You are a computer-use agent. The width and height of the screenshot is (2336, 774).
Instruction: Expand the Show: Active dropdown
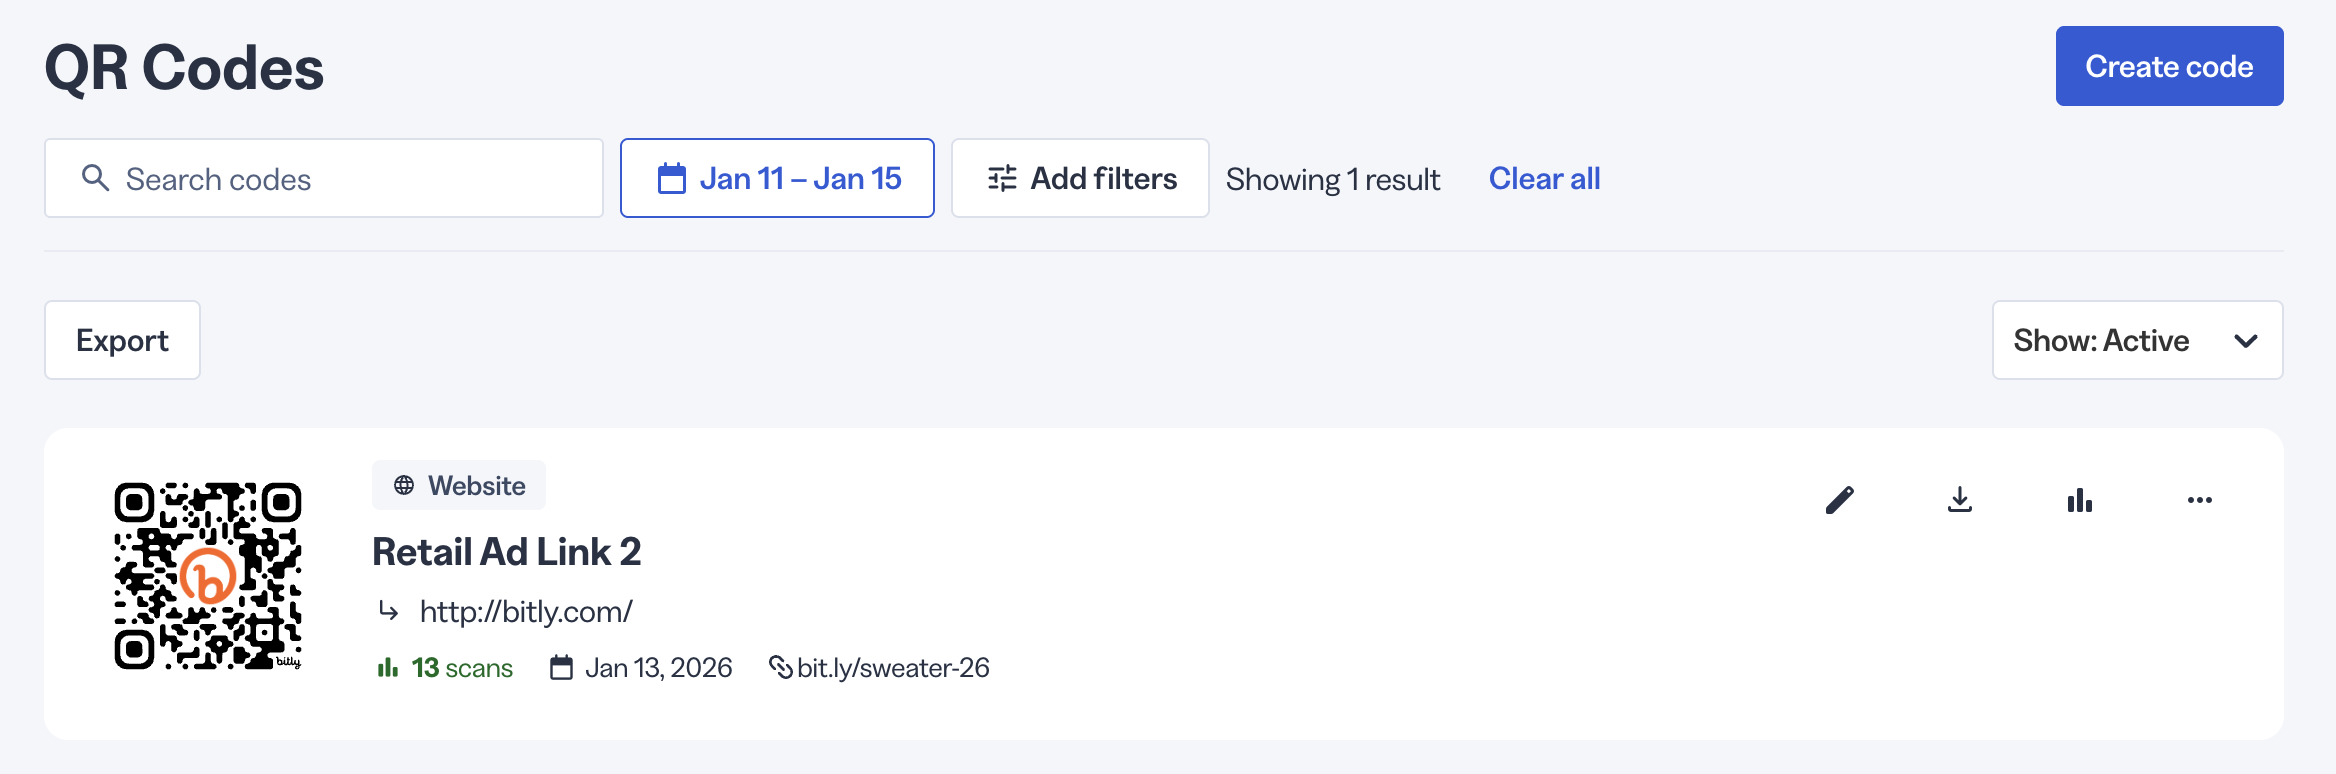click(x=2138, y=340)
